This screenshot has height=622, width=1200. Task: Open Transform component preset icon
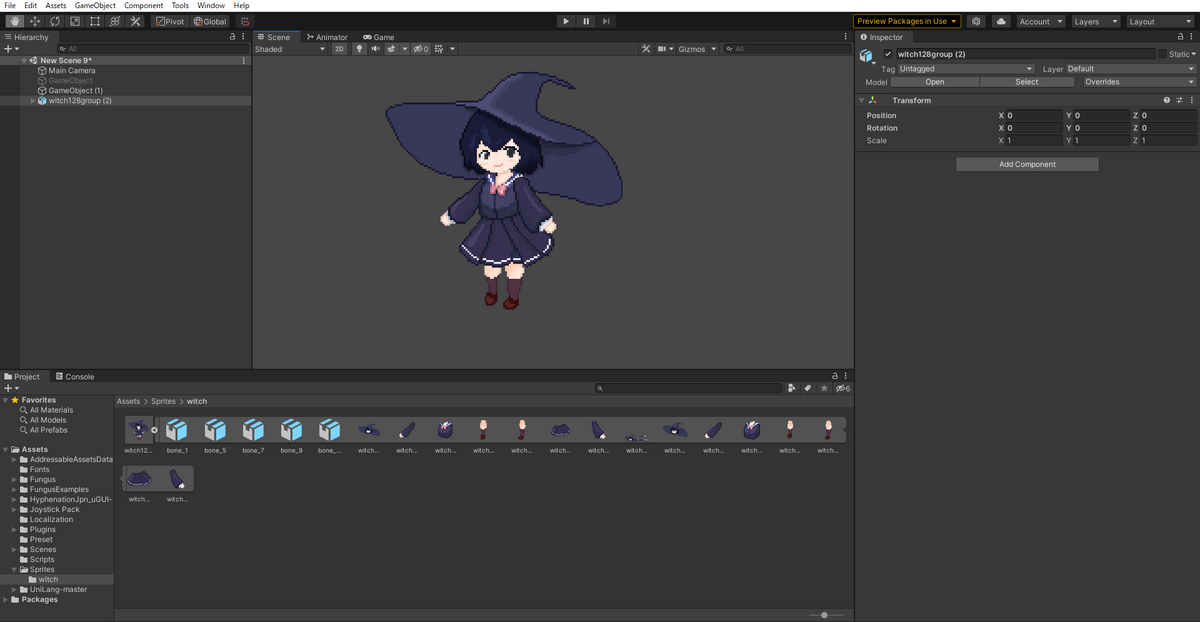1180,100
